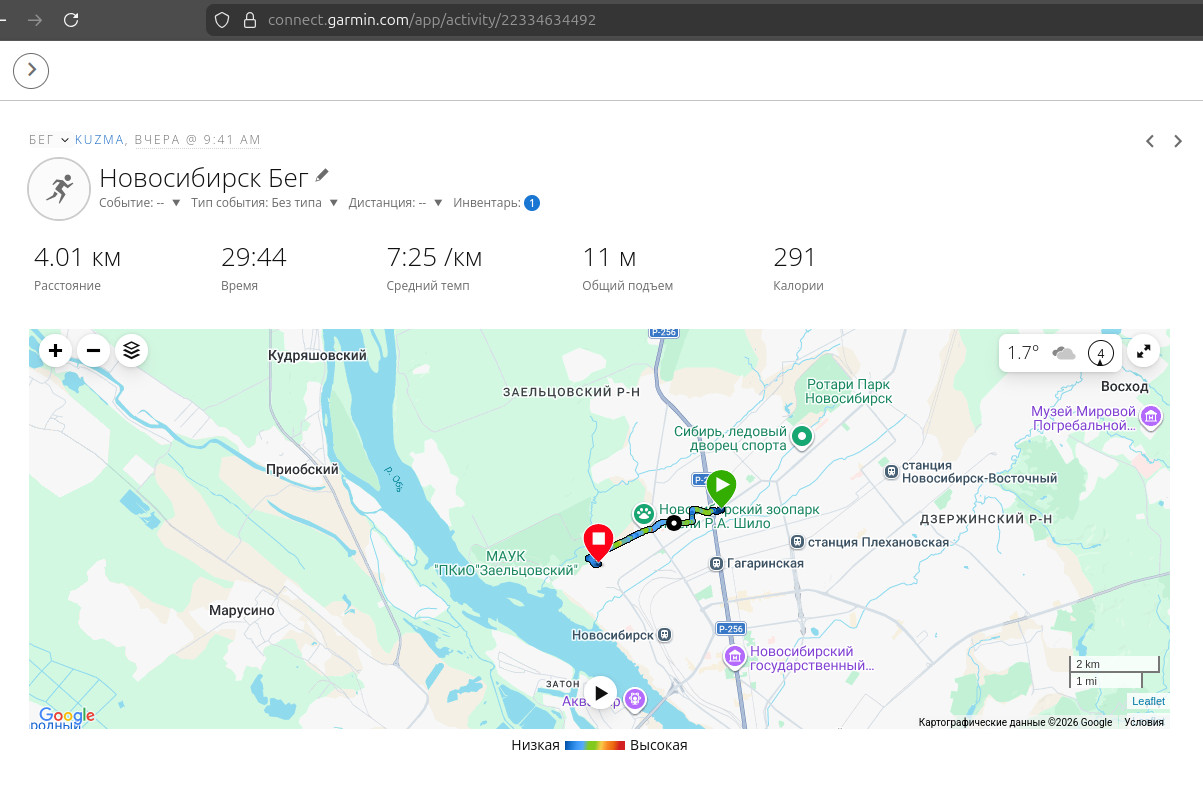Click the 'Кудряшовский' map label
Viewport: 1203px width, 794px height.
(x=318, y=355)
